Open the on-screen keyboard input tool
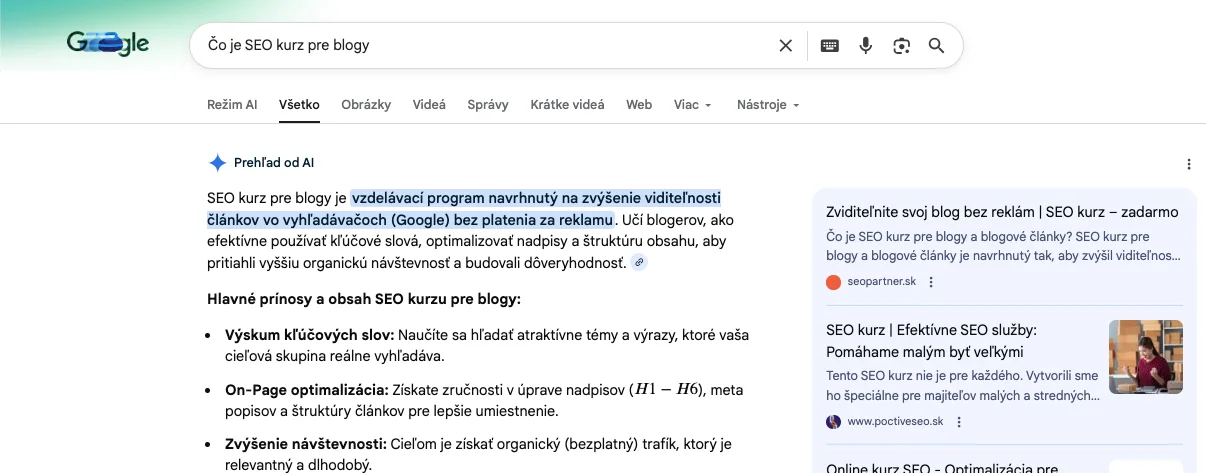The width and height of the screenshot is (1206, 473). click(x=829, y=45)
